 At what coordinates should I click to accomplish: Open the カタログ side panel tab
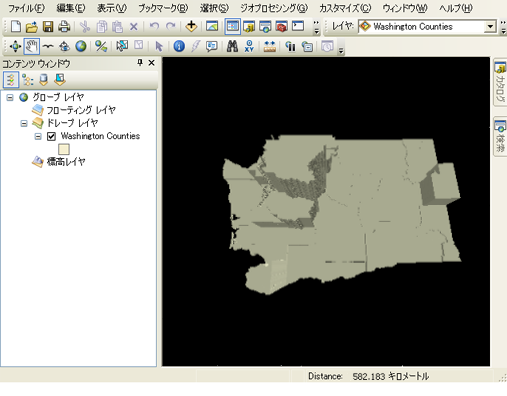coord(500,83)
